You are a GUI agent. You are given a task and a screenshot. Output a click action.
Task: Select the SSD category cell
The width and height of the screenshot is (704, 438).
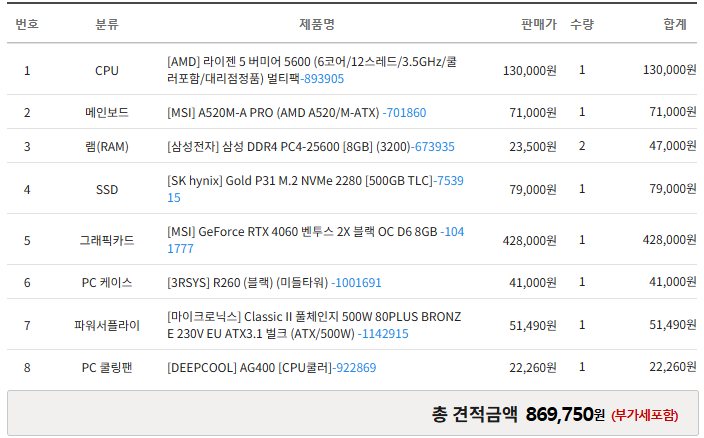coord(107,189)
